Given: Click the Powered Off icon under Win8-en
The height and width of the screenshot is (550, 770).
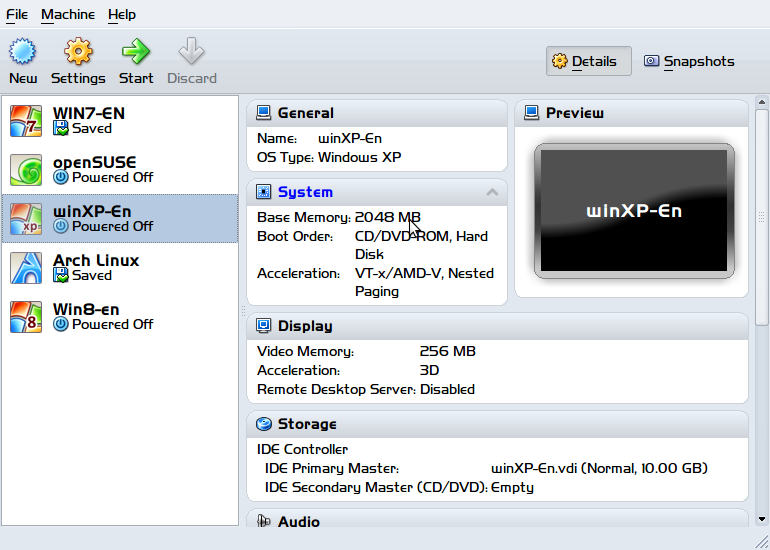Looking at the screenshot, I should tap(60, 325).
